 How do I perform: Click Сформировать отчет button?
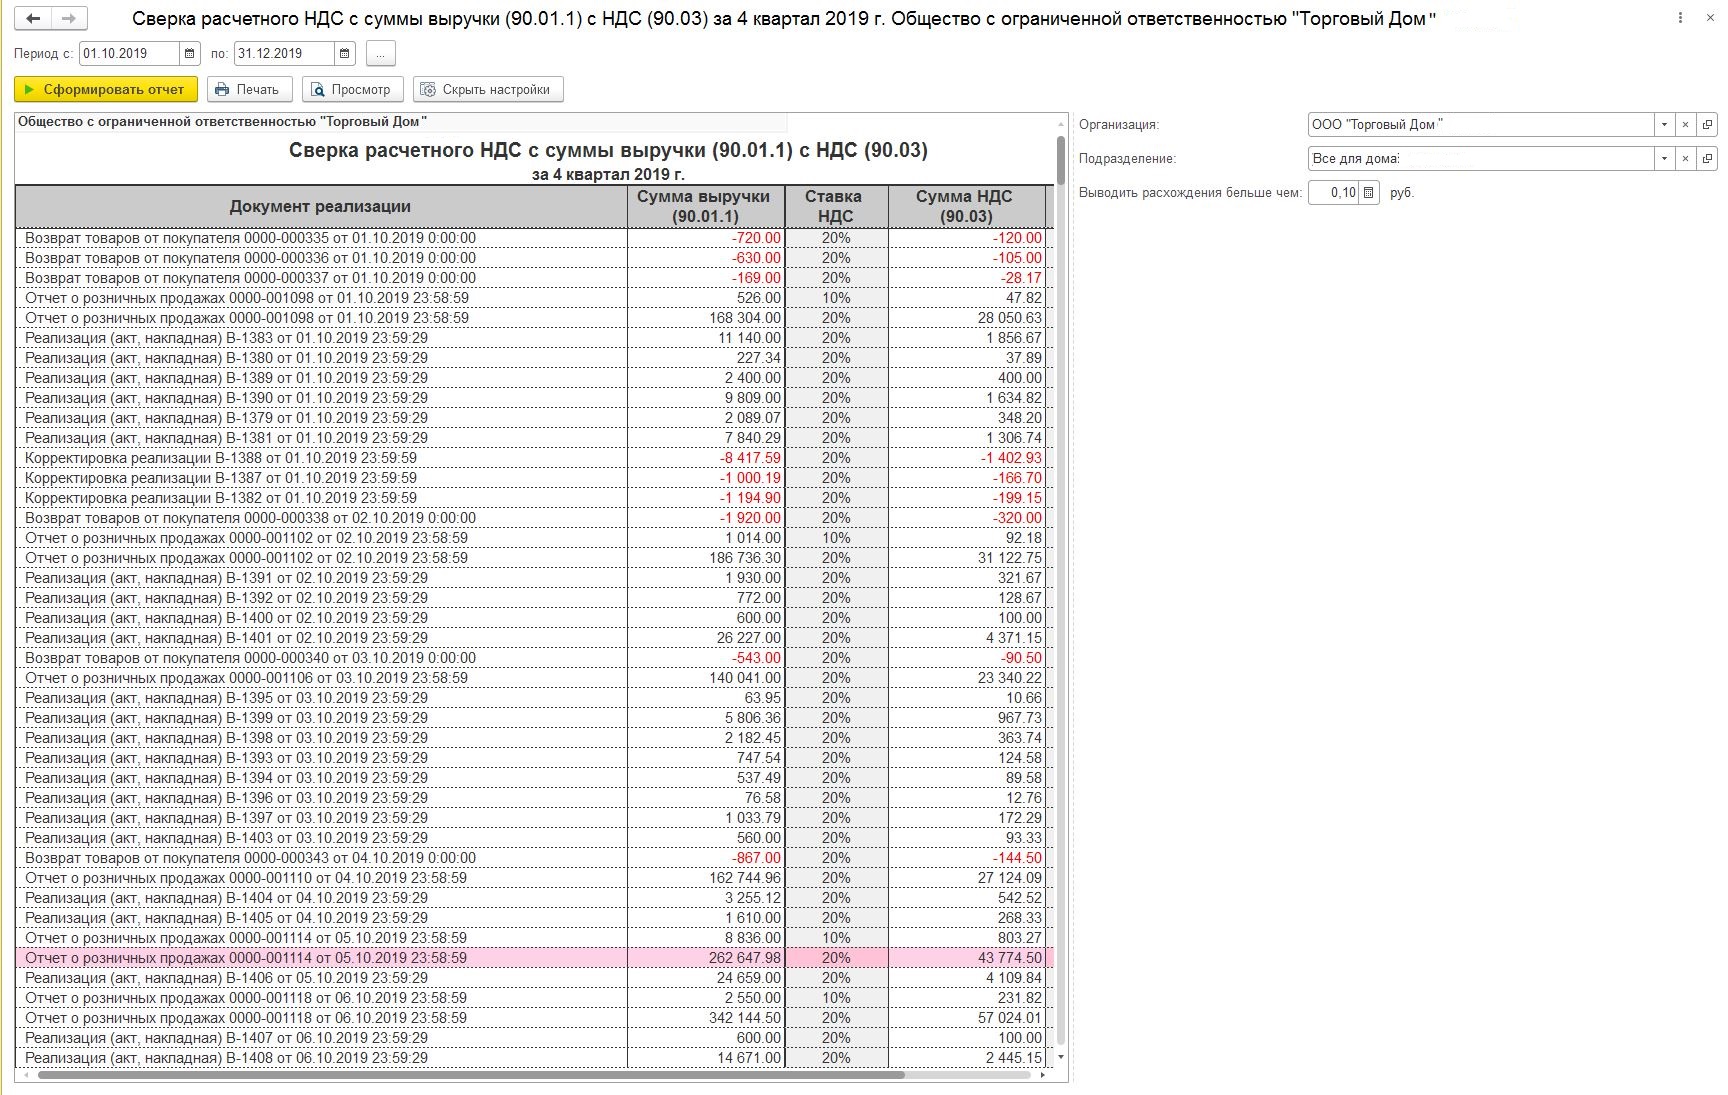click(106, 89)
